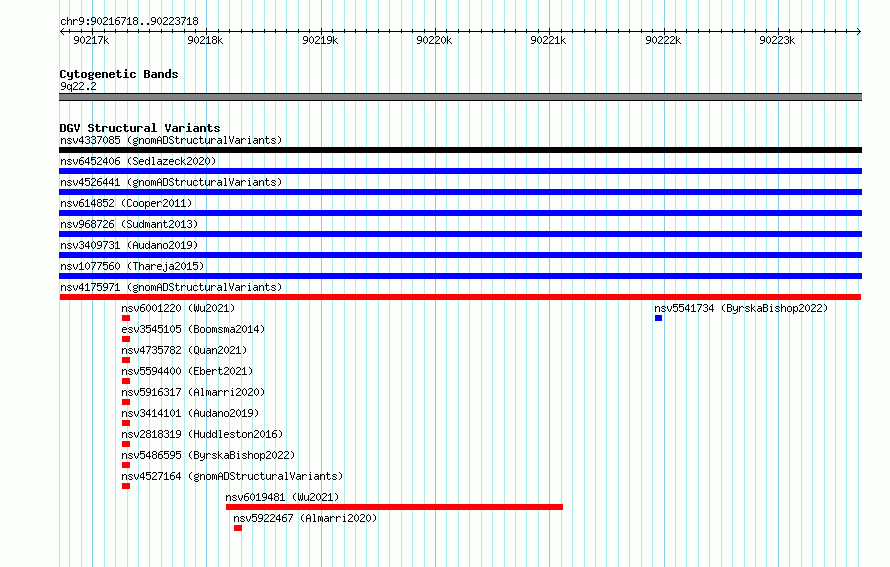Click the DGV Structural Variants track title

click(140, 128)
